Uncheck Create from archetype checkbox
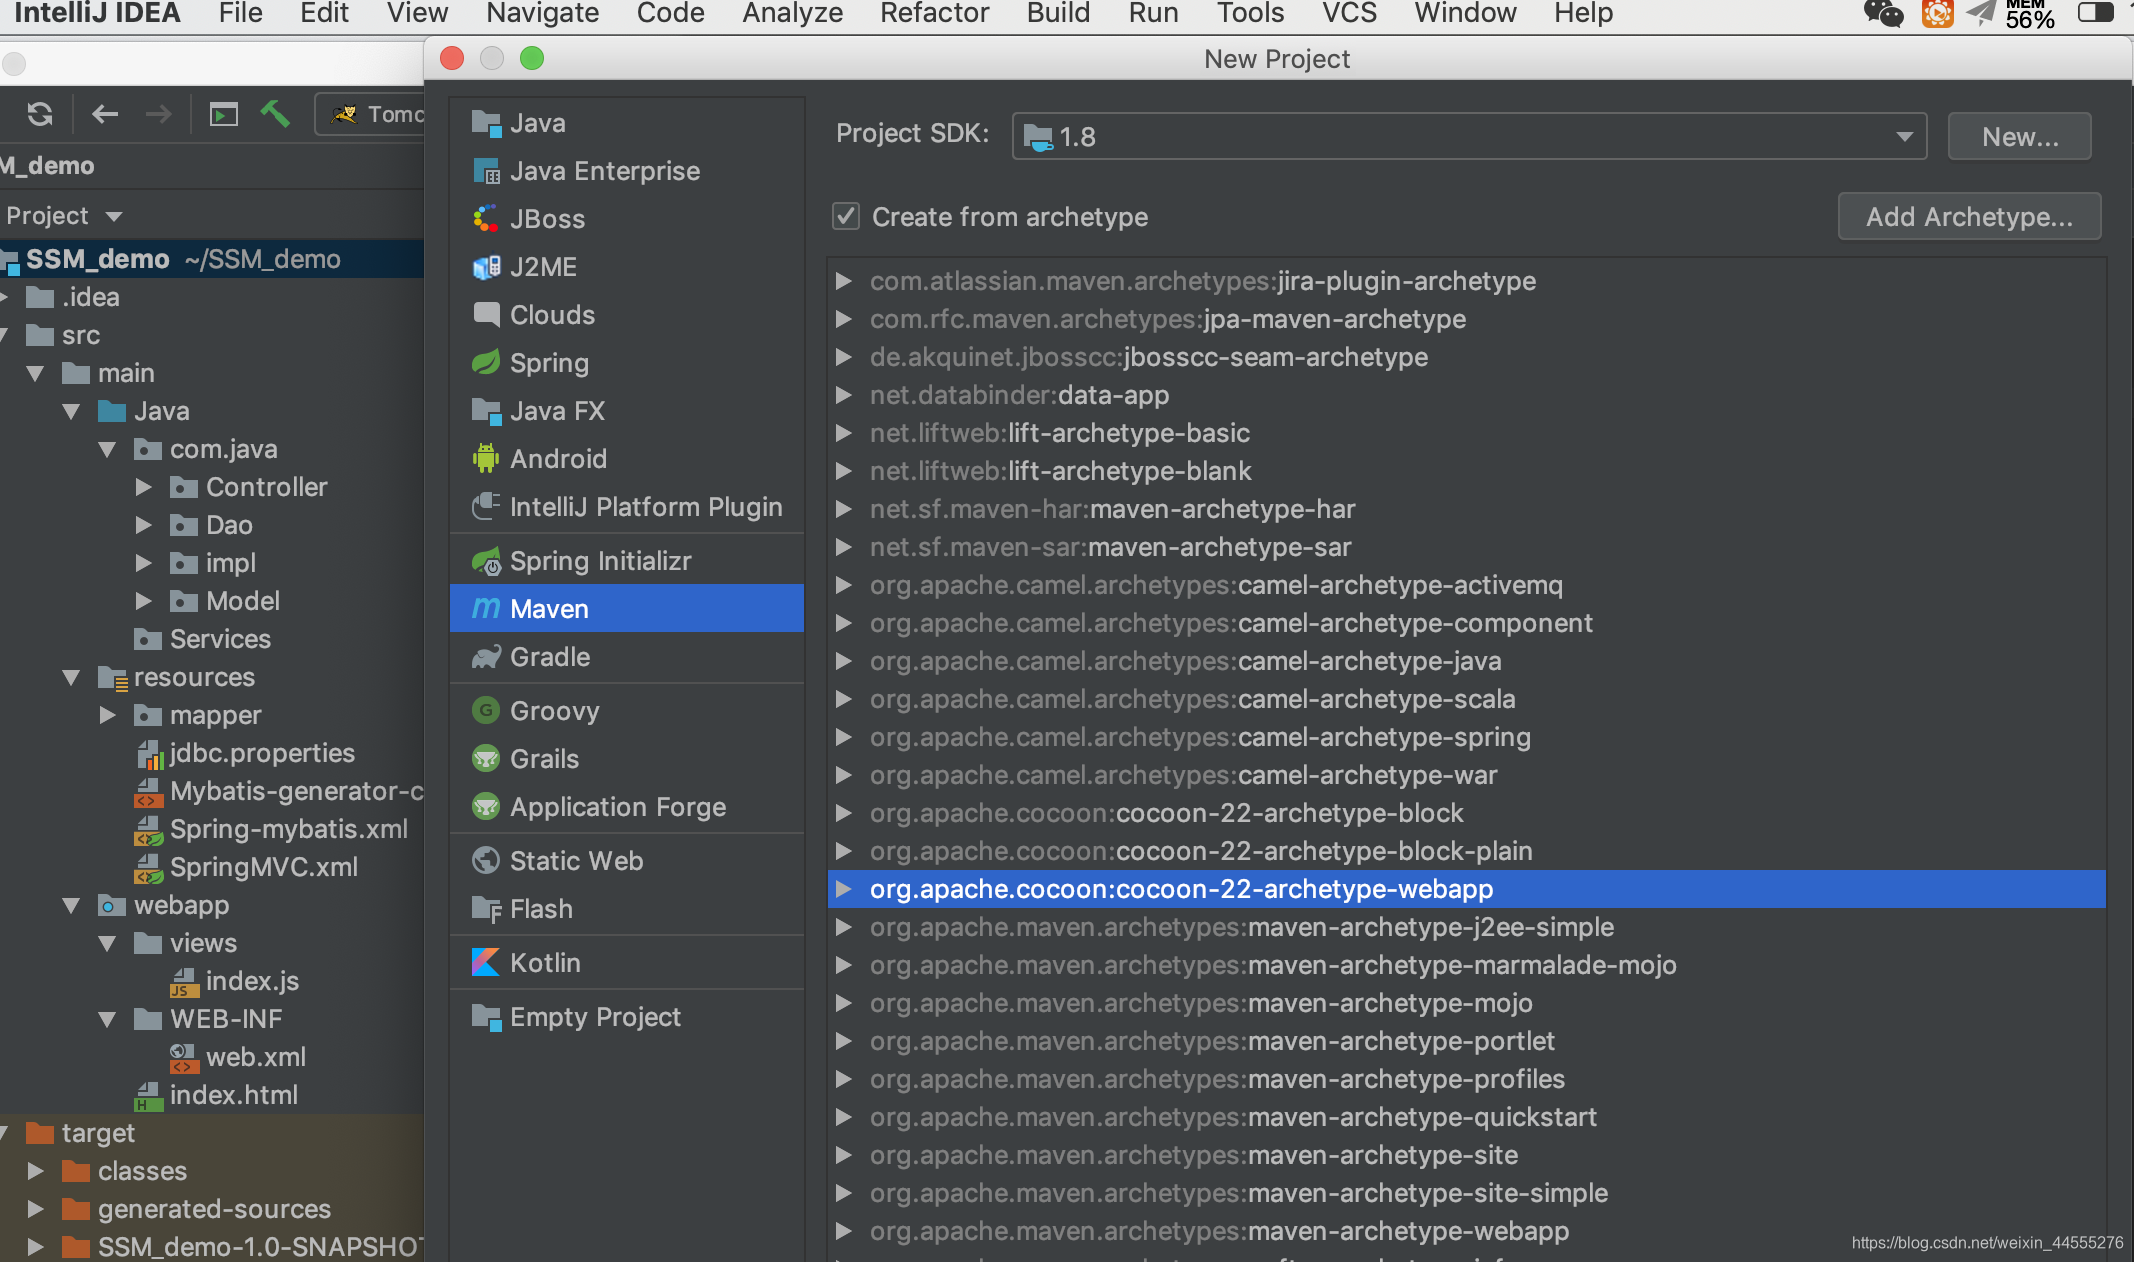2134x1262 pixels. tap(846, 216)
